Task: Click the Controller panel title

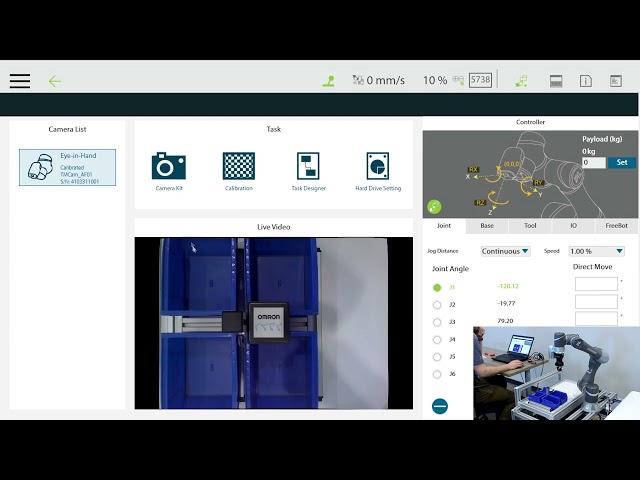Action: point(530,122)
